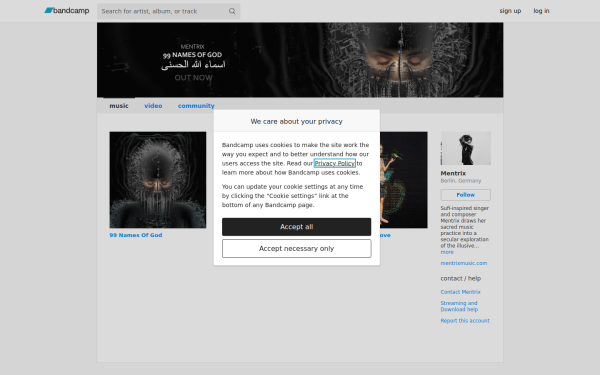Open the log in link
The image size is (600, 375).
[x=541, y=11]
